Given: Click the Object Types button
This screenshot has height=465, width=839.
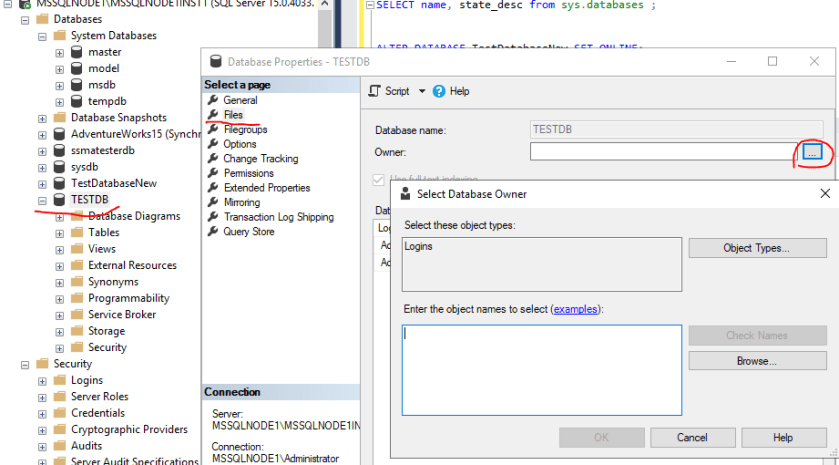Looking at the screenshot, I should pyautogui.click(x=756, y=248).
